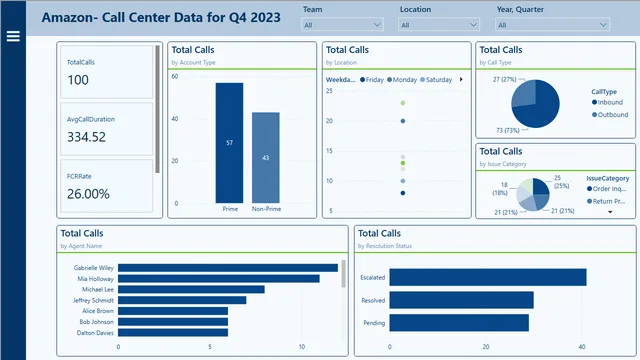
Task: Click the Dalton Davies bar
Action: (173, 333)
